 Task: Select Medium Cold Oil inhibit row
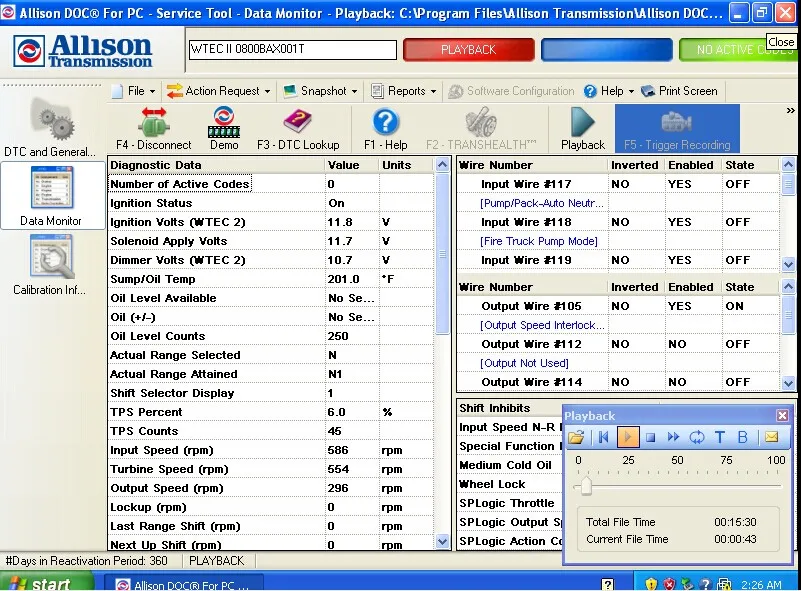pyautogui.click(x=509, y=465)
